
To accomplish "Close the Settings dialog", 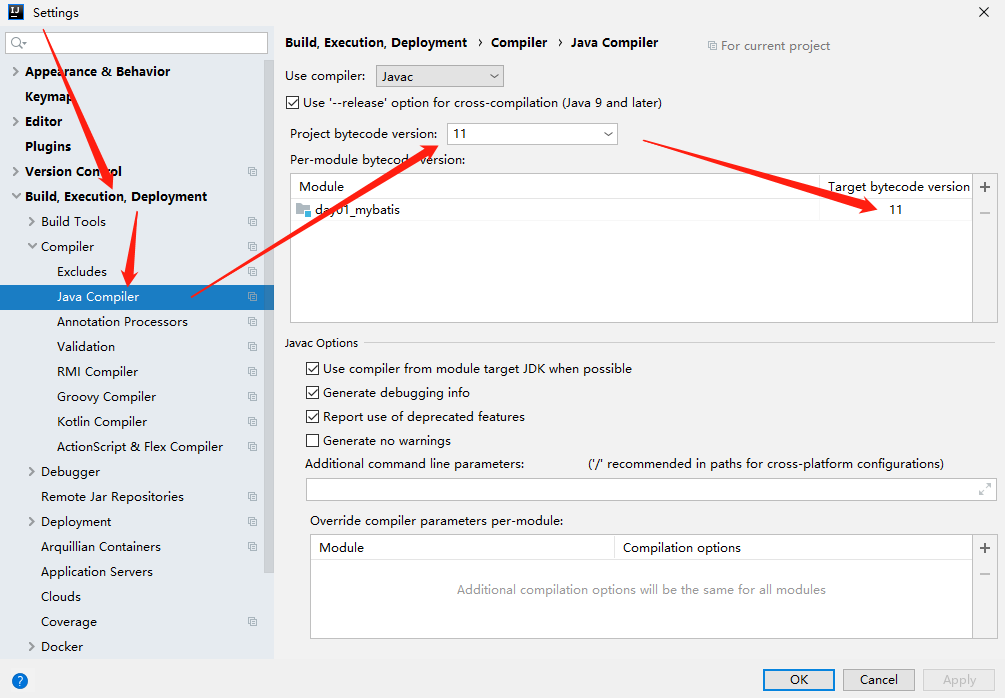I will tap(984, 12).
